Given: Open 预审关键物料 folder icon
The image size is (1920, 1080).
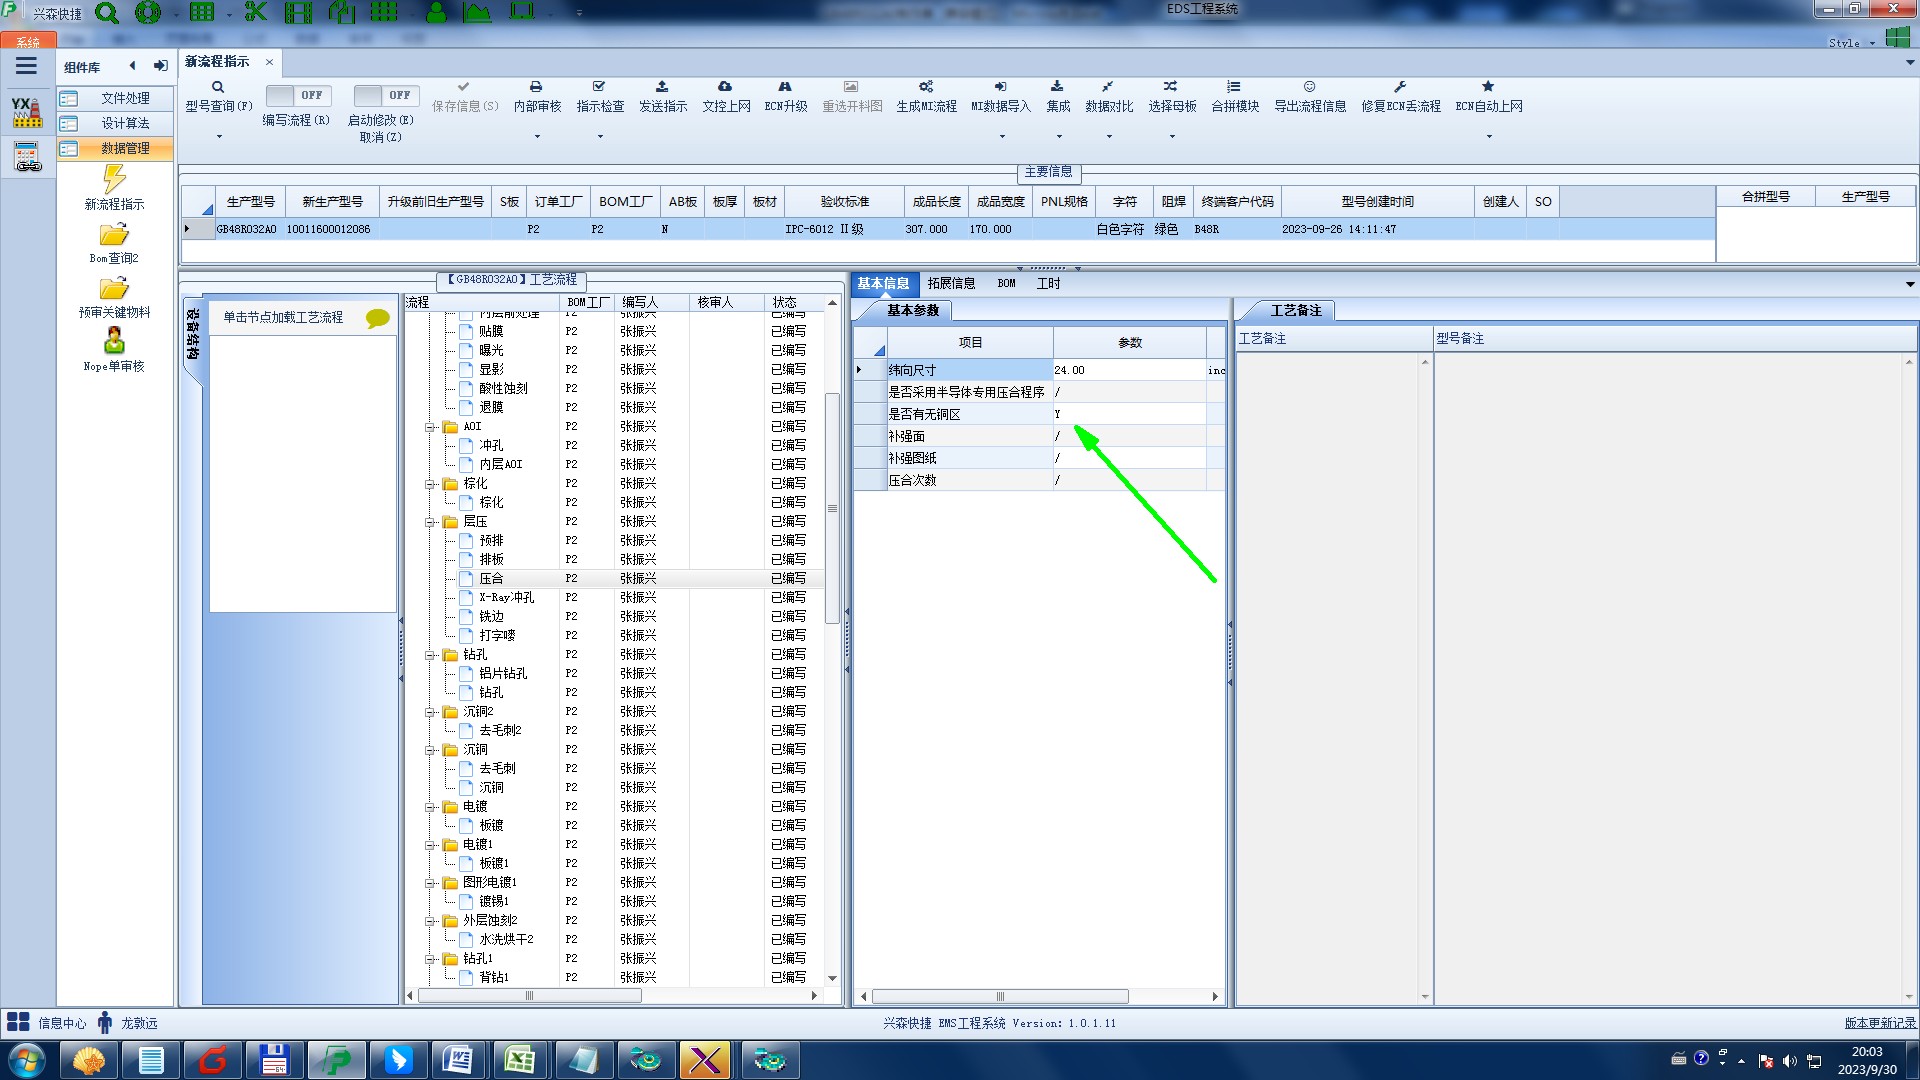Looking at the screenshot, I should coord(114,289).
